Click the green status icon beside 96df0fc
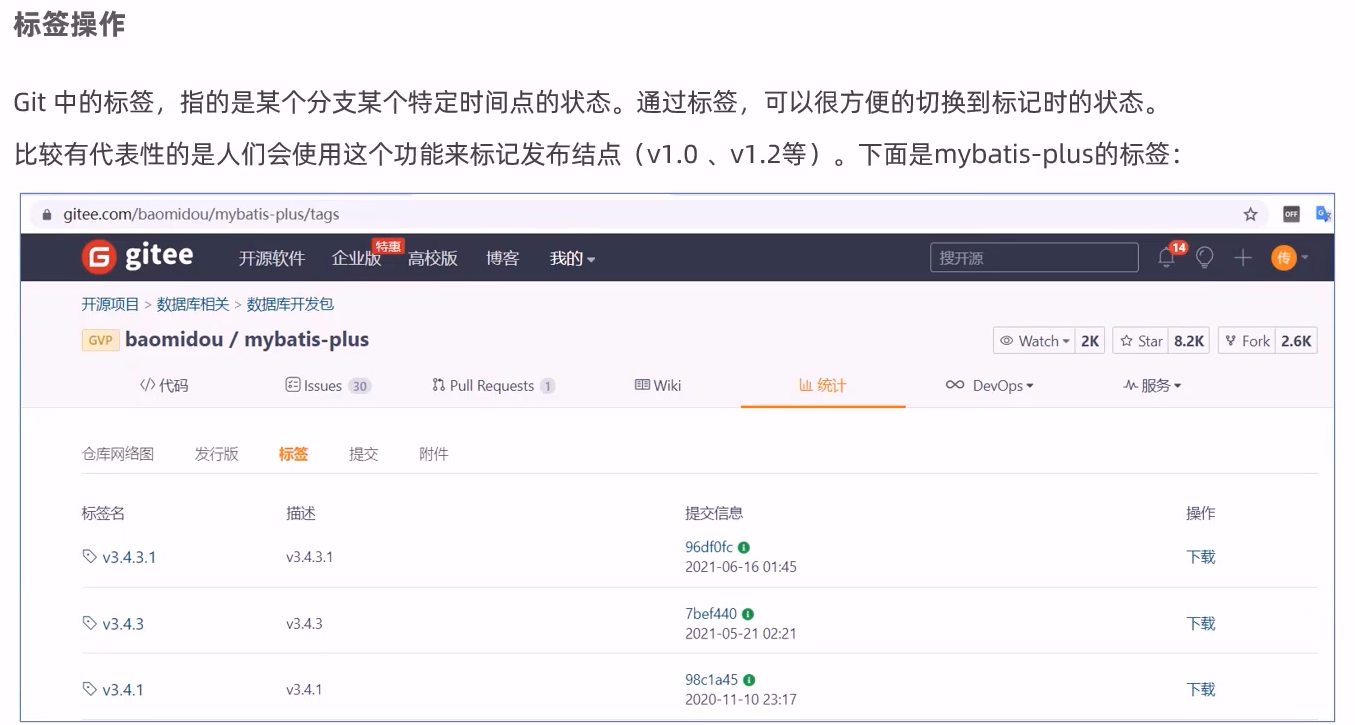 (x=744, y=547)
